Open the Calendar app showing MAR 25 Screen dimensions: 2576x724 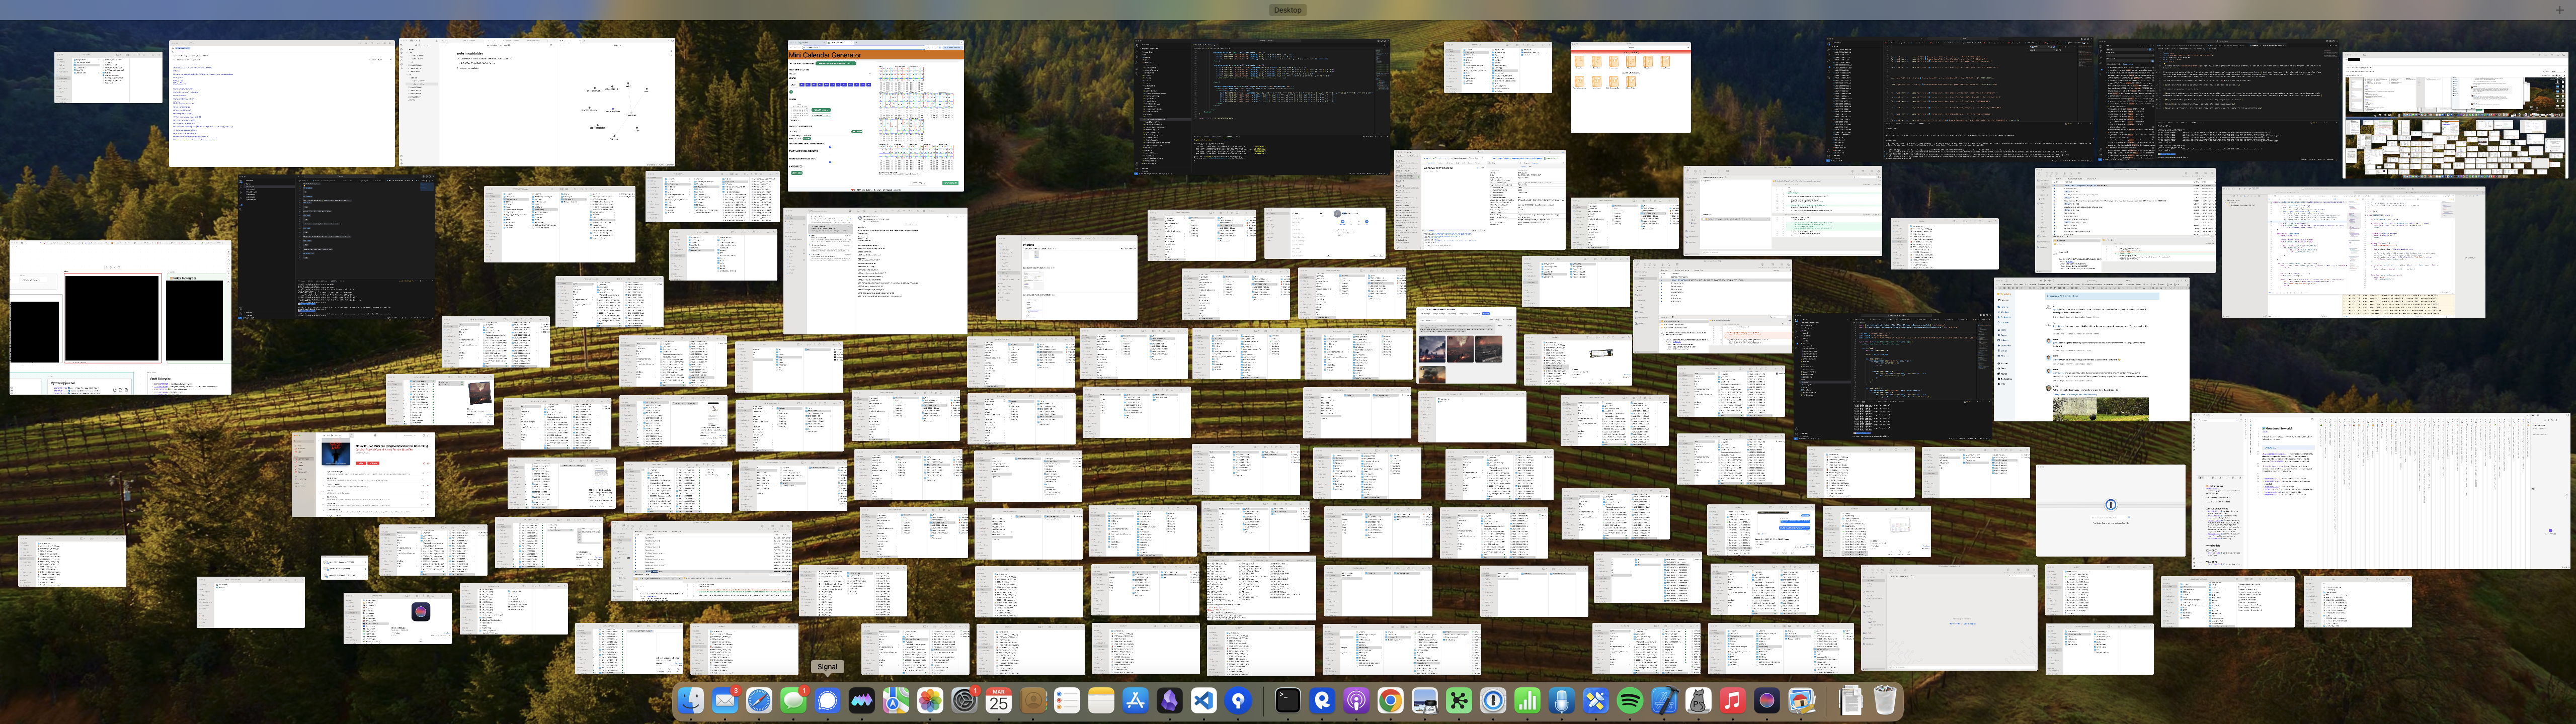(x=998, y=701)
